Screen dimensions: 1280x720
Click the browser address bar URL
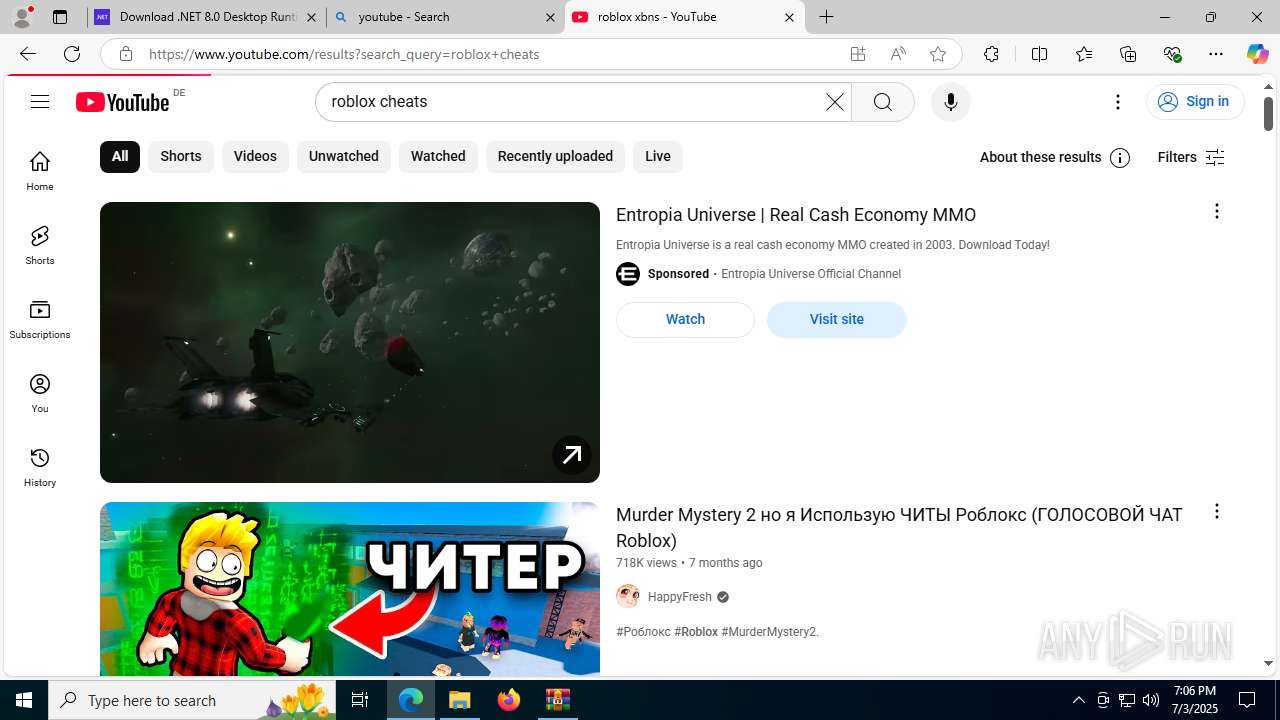[344, 54]
